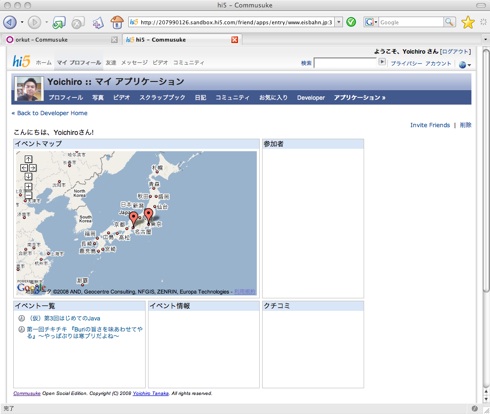Click the search magnifier button
The height and width of the screenshot is (414, 490).
pos(449,22)
